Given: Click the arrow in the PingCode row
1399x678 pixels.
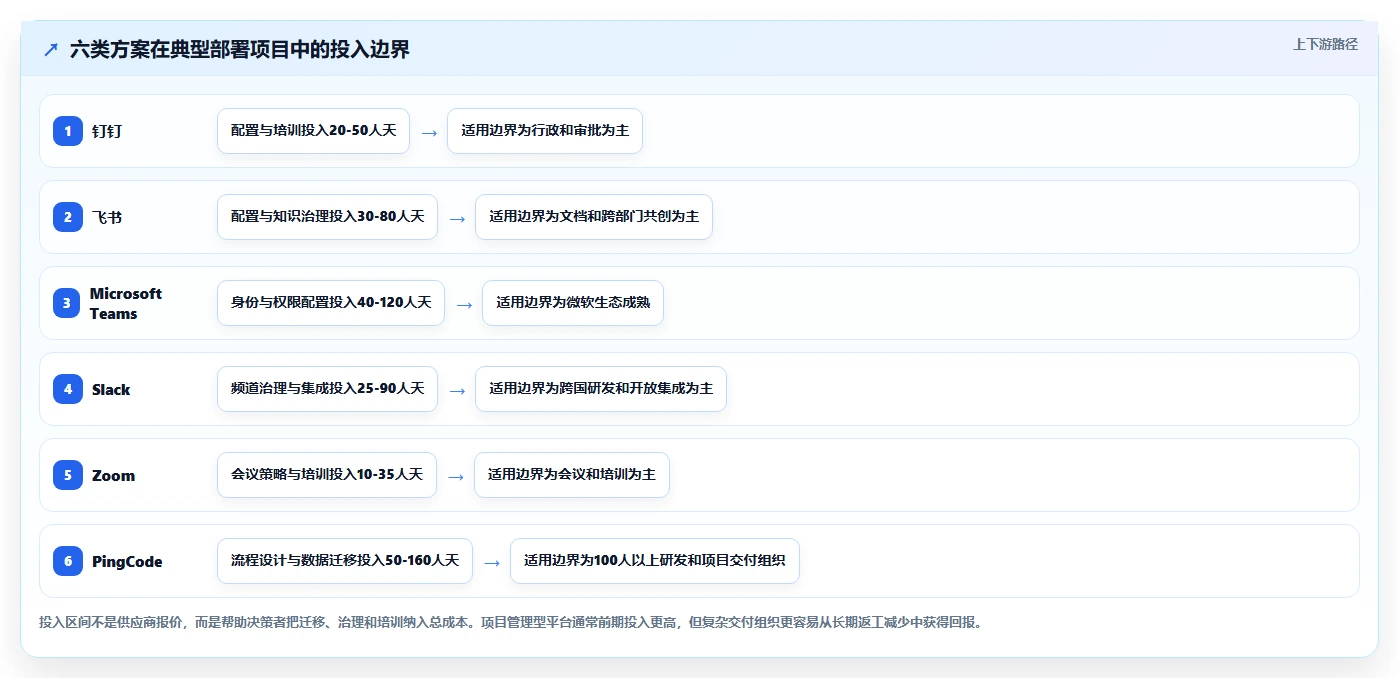Looking at the screenshot, I should (492, 562).
